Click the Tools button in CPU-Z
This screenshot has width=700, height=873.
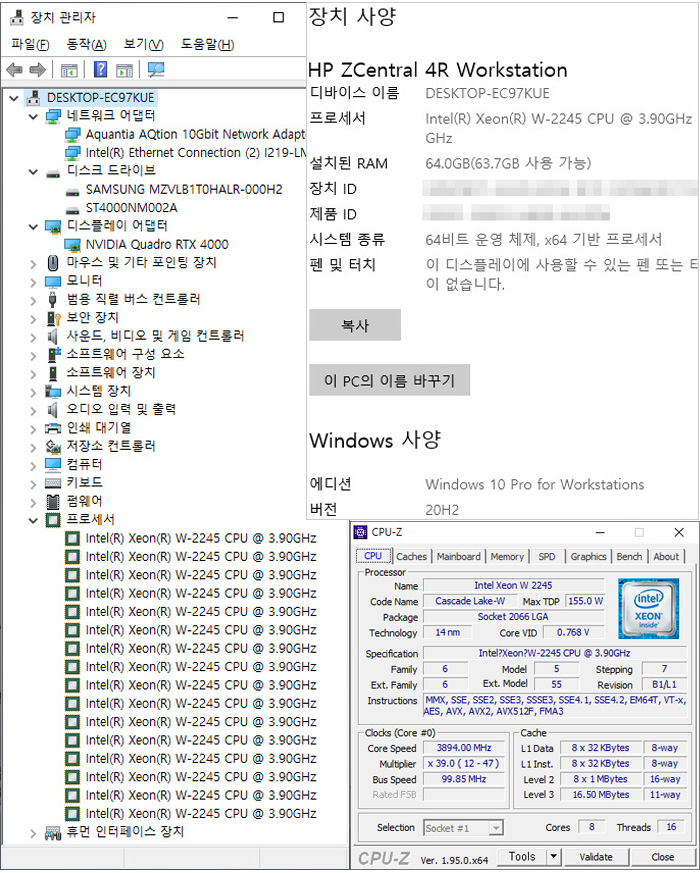coord(522,856)
